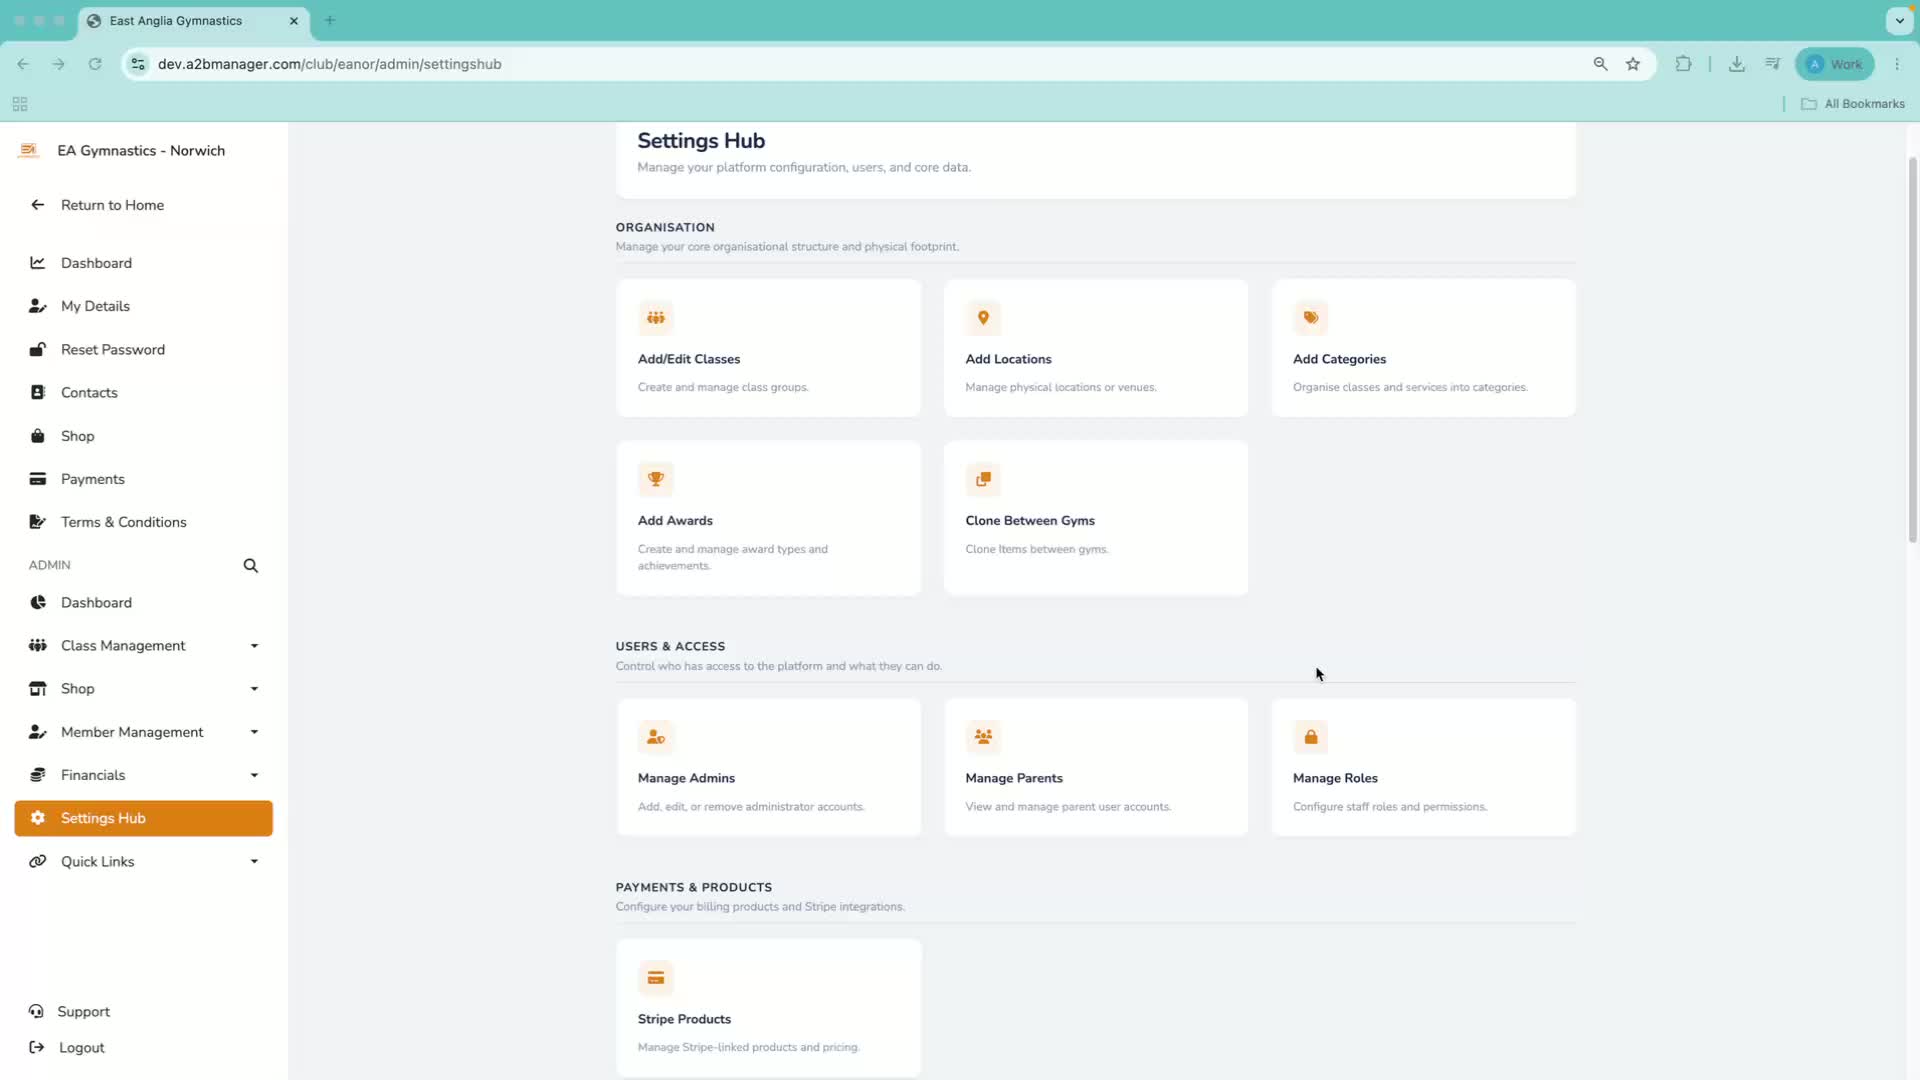Image resolution: width=1920 pixels, height=1080 pixels.
Task: Expand the admin Shop dropdown arrow
Action: [x=254, y=689]
